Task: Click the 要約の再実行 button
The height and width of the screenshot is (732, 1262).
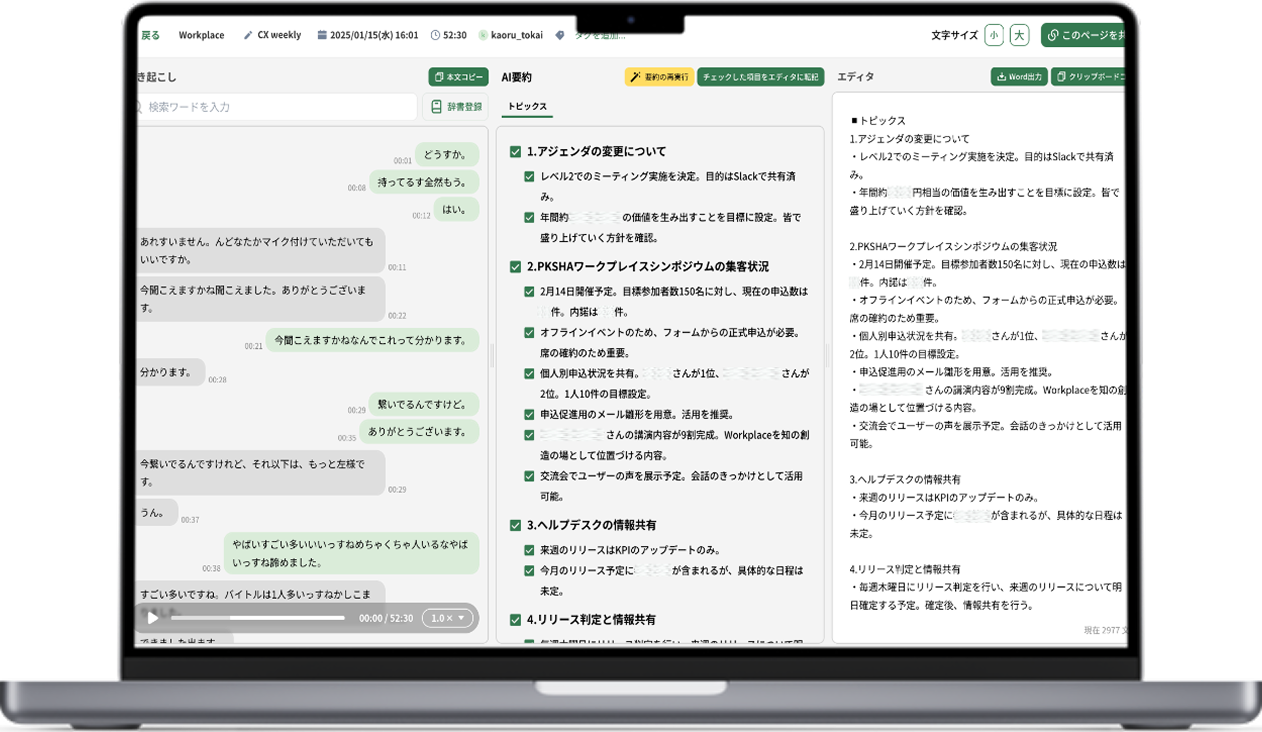Action: [658, 77]
